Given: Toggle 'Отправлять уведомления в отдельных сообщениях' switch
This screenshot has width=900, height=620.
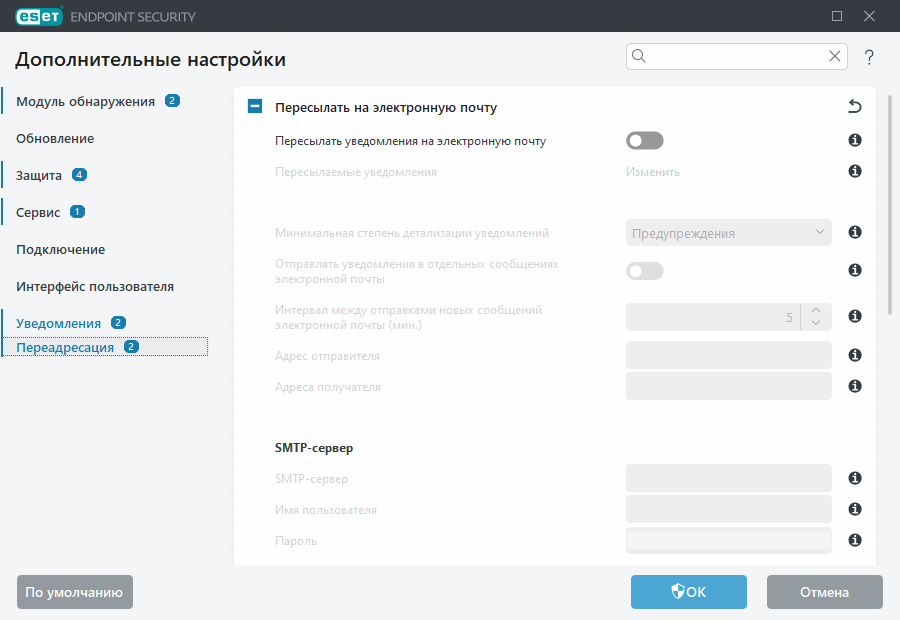Looking at the screenshot, I should pyautogui.click(x=645, y=271).
